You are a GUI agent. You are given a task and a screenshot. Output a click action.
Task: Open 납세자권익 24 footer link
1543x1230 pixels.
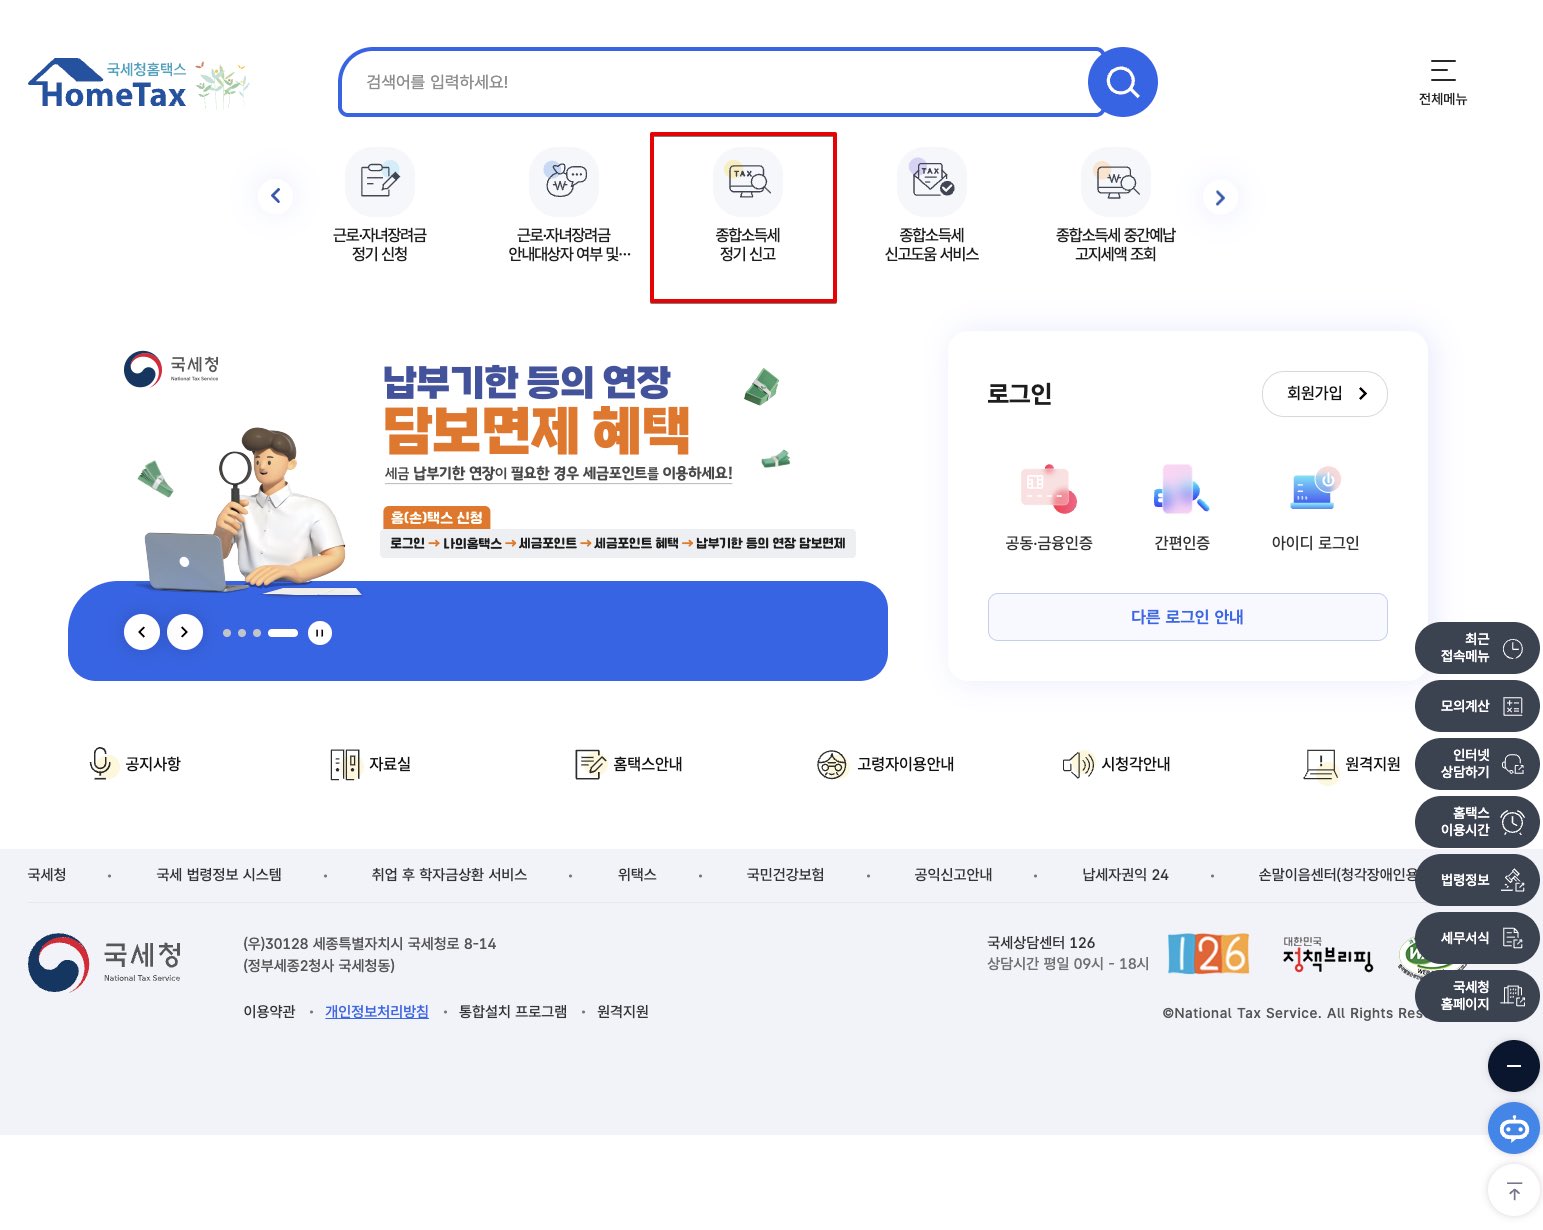point(1125,875)
